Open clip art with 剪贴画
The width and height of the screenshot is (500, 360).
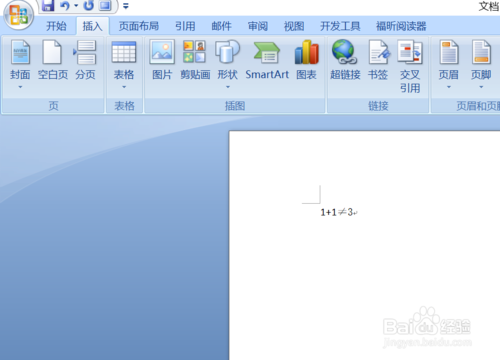pyautogui.click(x=195, y=60)
